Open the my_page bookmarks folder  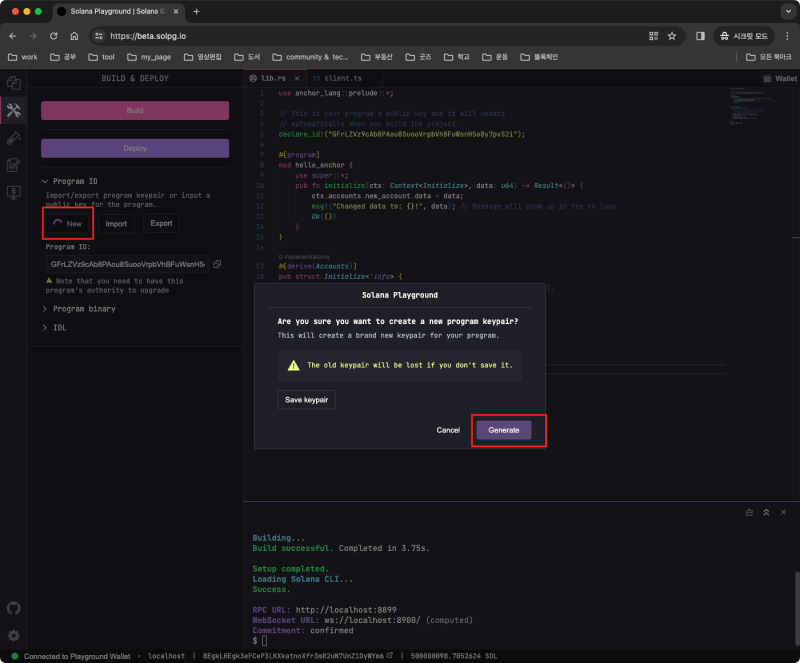tap(149, 57)
